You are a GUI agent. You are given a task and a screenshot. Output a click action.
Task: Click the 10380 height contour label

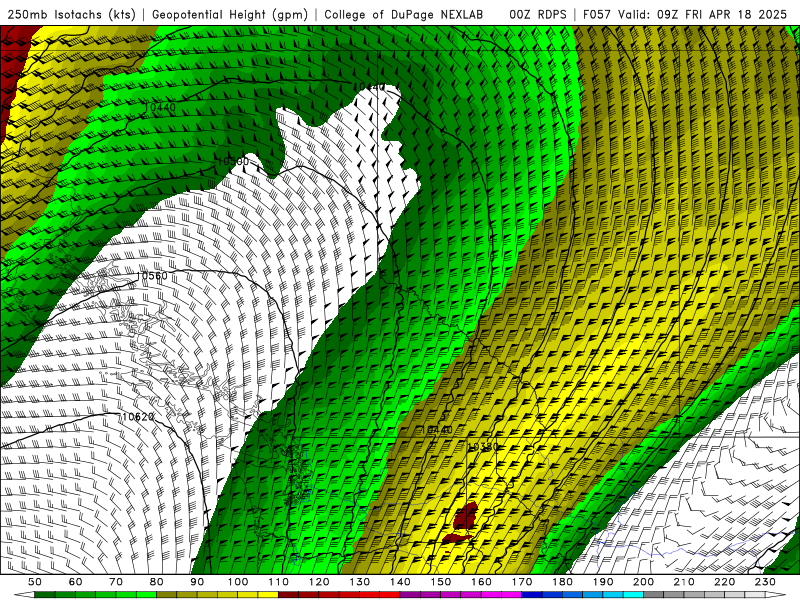point(483,447)
